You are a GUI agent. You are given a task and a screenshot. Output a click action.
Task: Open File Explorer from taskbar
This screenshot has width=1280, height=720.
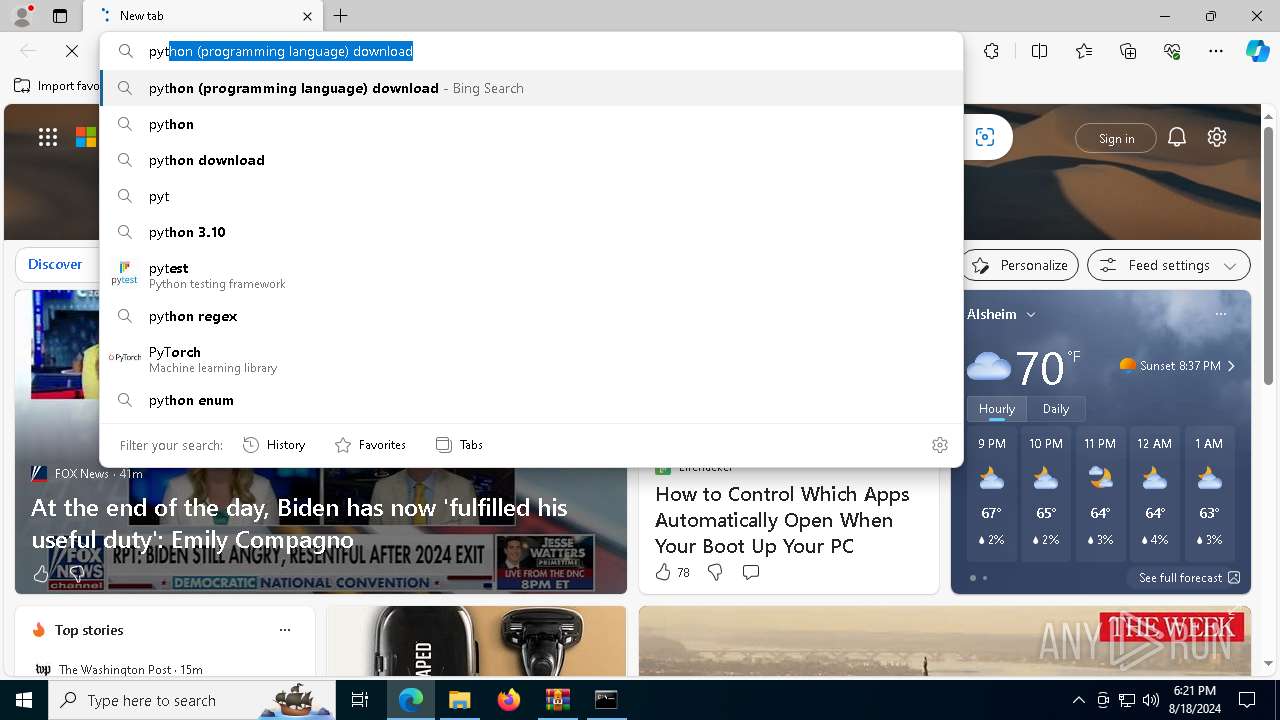pos(459,700)
